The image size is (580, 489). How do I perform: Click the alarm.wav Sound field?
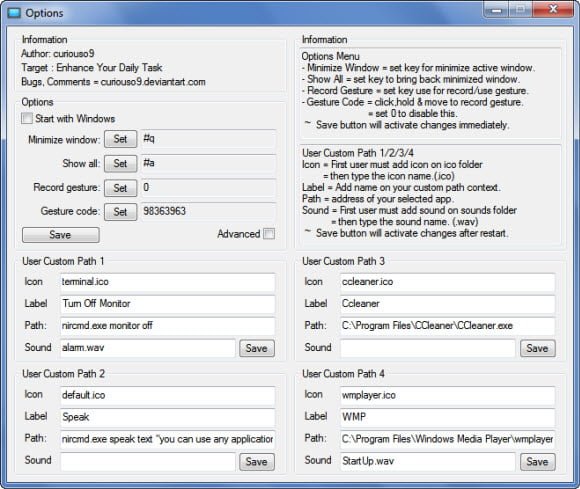pos(148,348)
